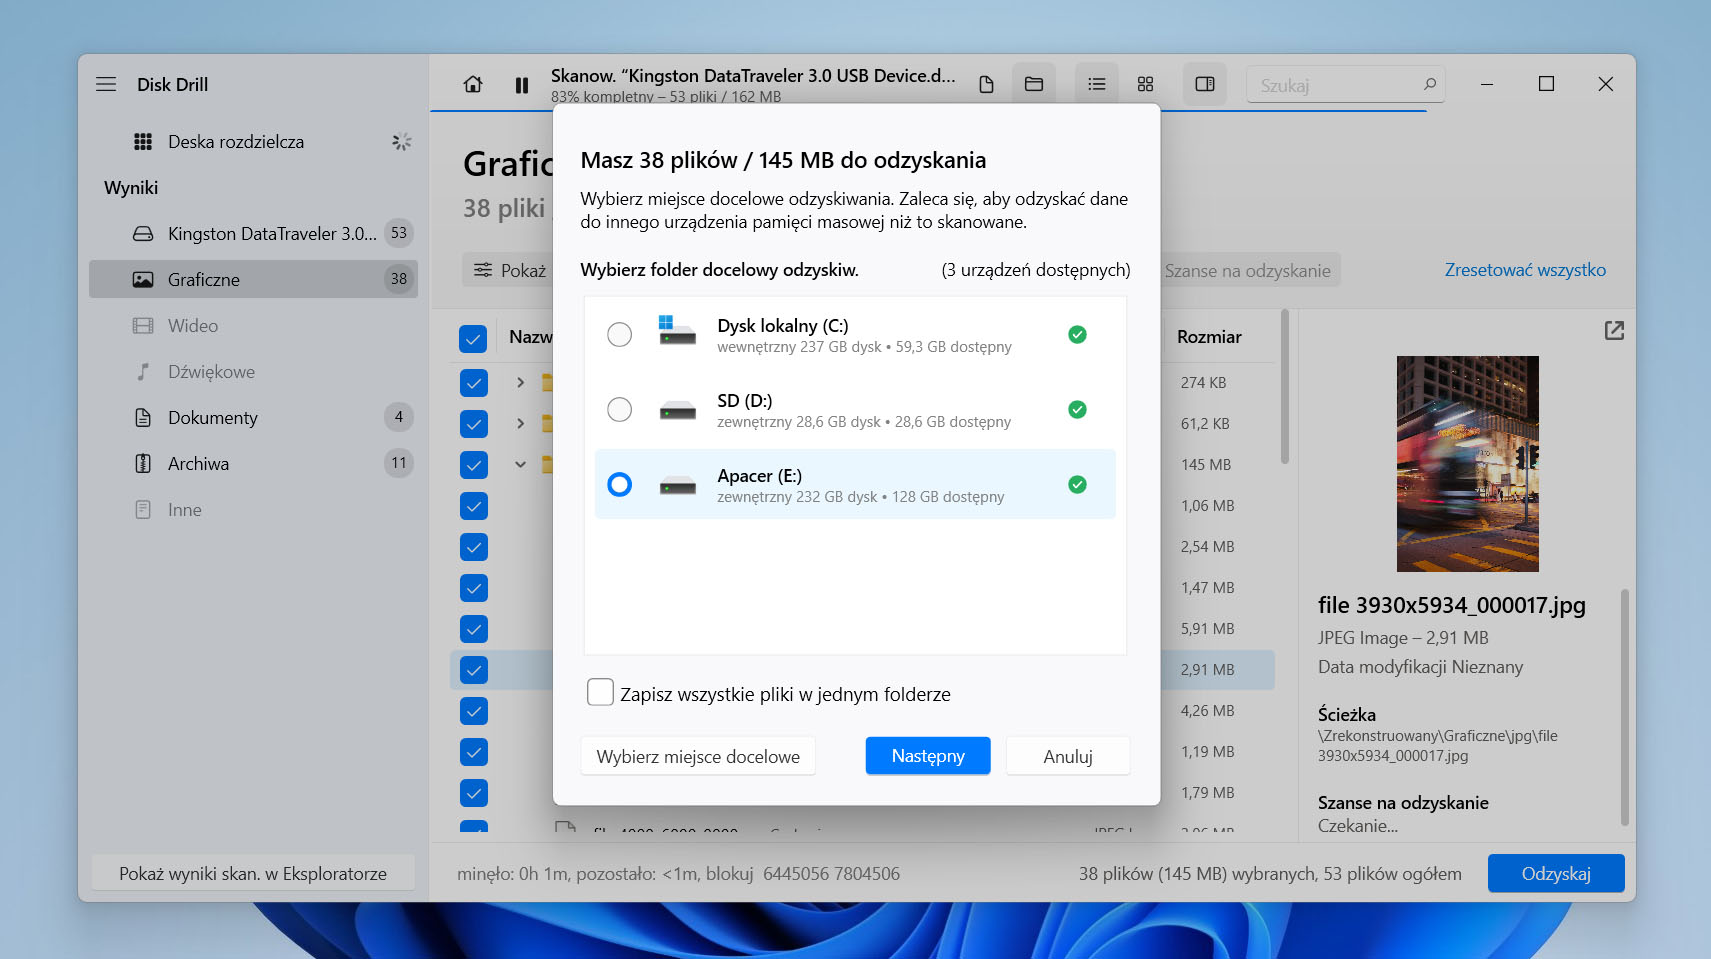Go to the home screen icon
1711x959 pixels.
tap(473, 85)
